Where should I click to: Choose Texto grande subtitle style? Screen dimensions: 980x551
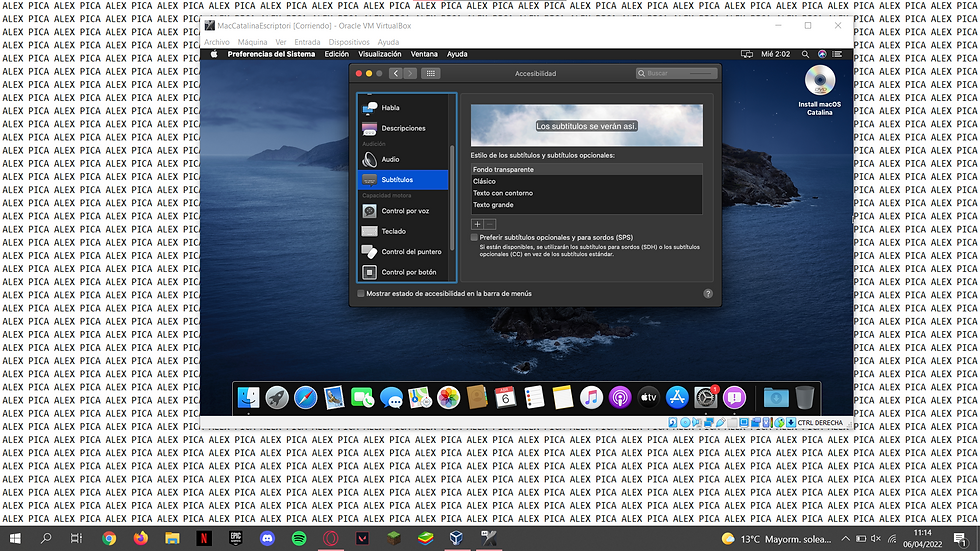[586, 205]
